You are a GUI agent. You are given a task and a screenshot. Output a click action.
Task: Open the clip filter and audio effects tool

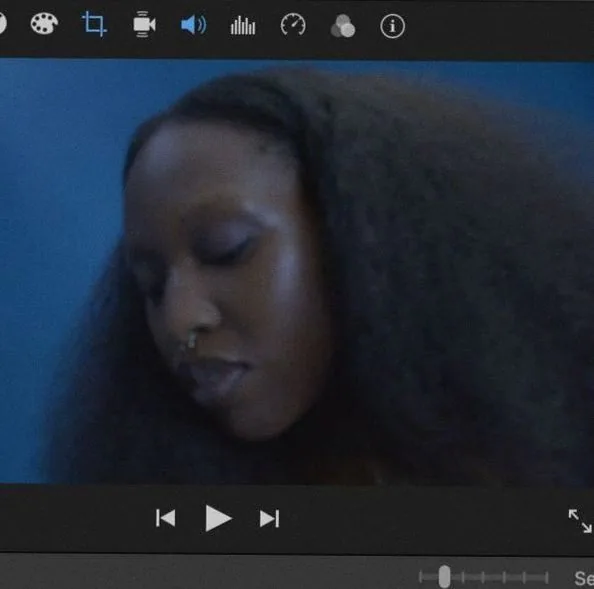tap(342, 26)
